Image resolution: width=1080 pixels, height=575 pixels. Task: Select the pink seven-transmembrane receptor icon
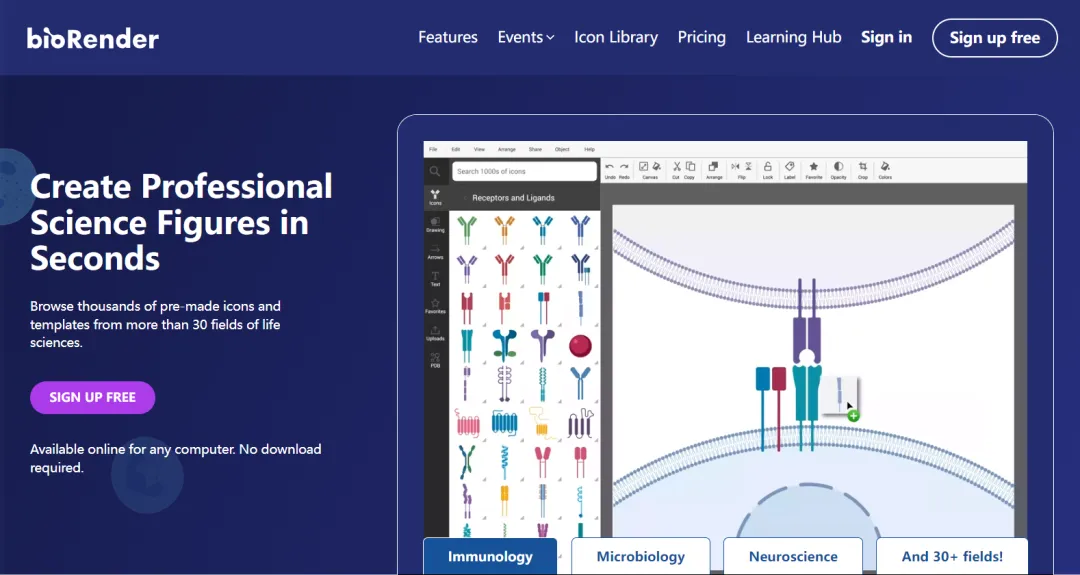pyautogui.click(x=467, y=423)
